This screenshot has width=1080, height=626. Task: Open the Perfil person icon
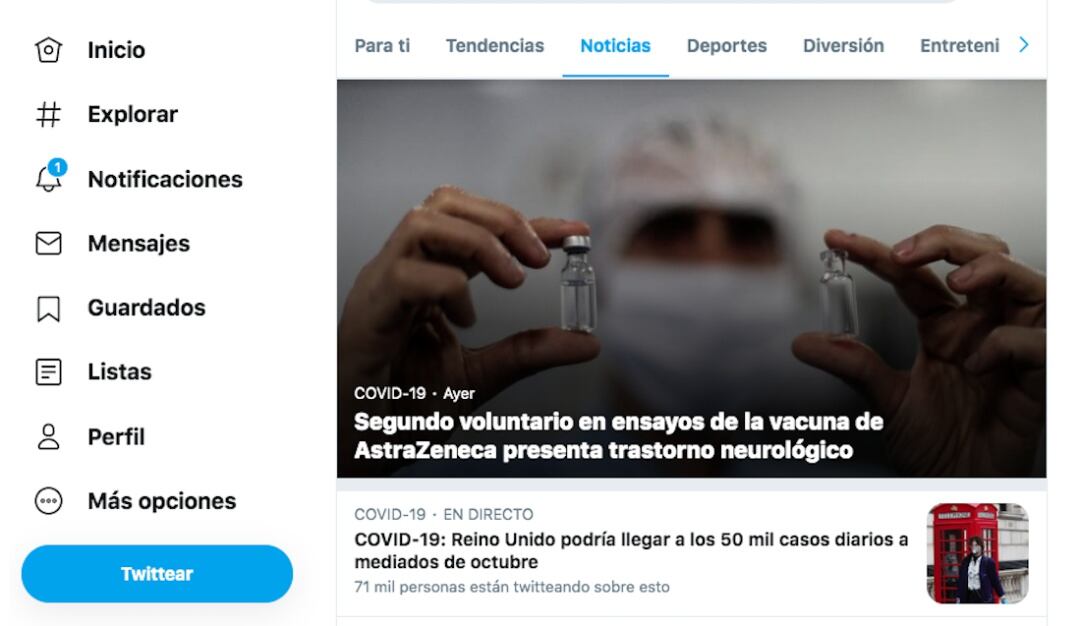coord(48,437)
